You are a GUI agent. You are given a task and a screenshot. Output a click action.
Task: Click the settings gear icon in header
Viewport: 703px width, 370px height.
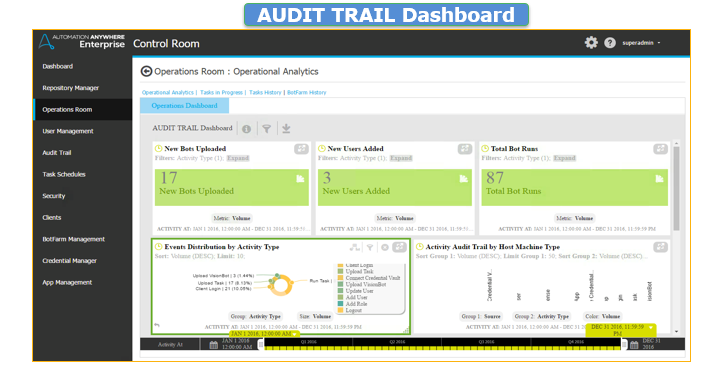(x=591, y=43)
